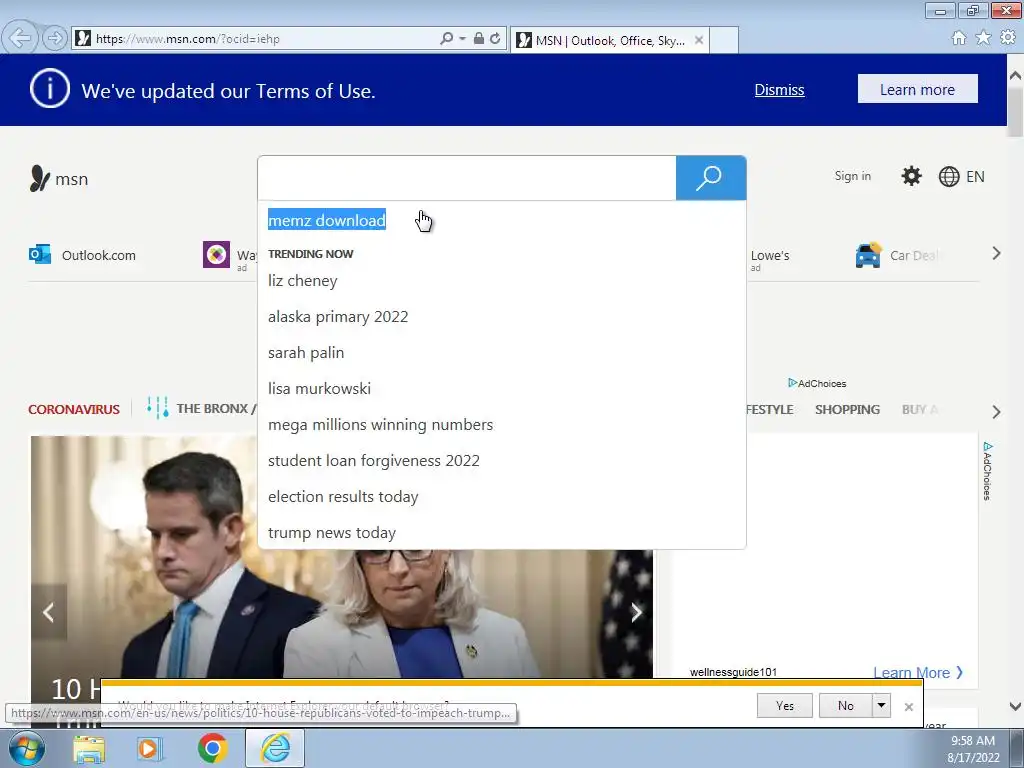Launch Google Chrome from taskbar
The height and width of the screenshot is (768, 1024).
212,748
